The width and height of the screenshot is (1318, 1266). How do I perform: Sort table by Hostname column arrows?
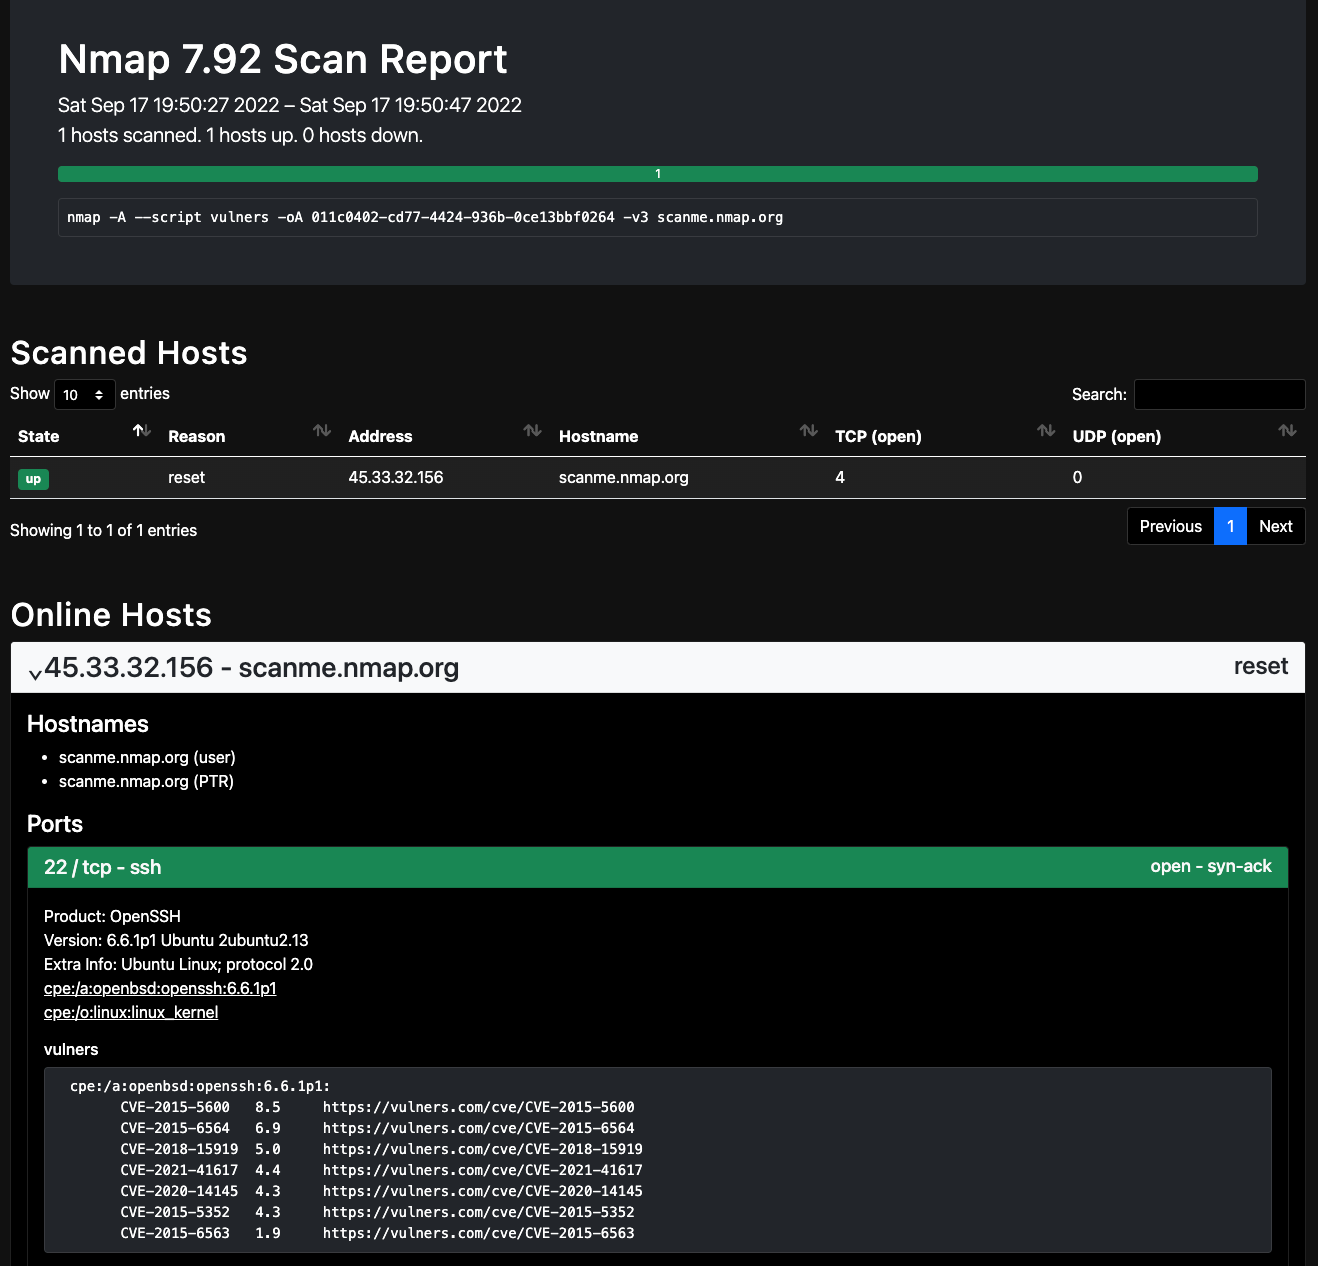[809, 431]
